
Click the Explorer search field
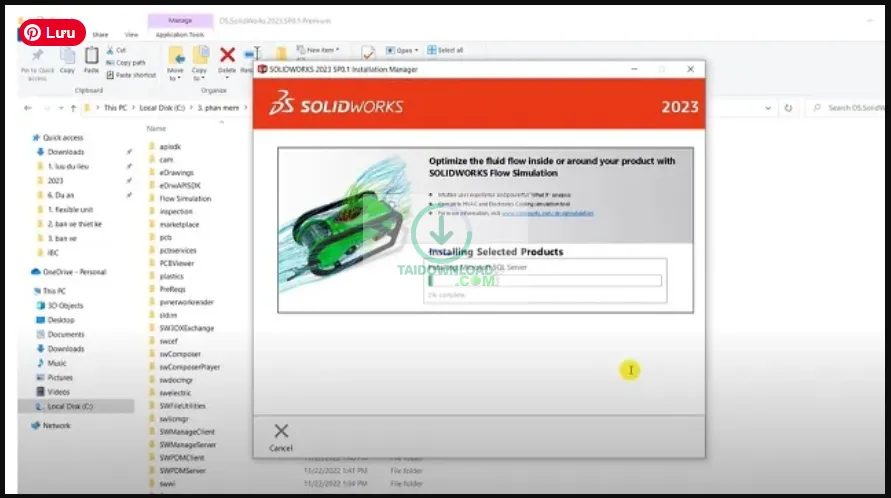coord(847,108)
